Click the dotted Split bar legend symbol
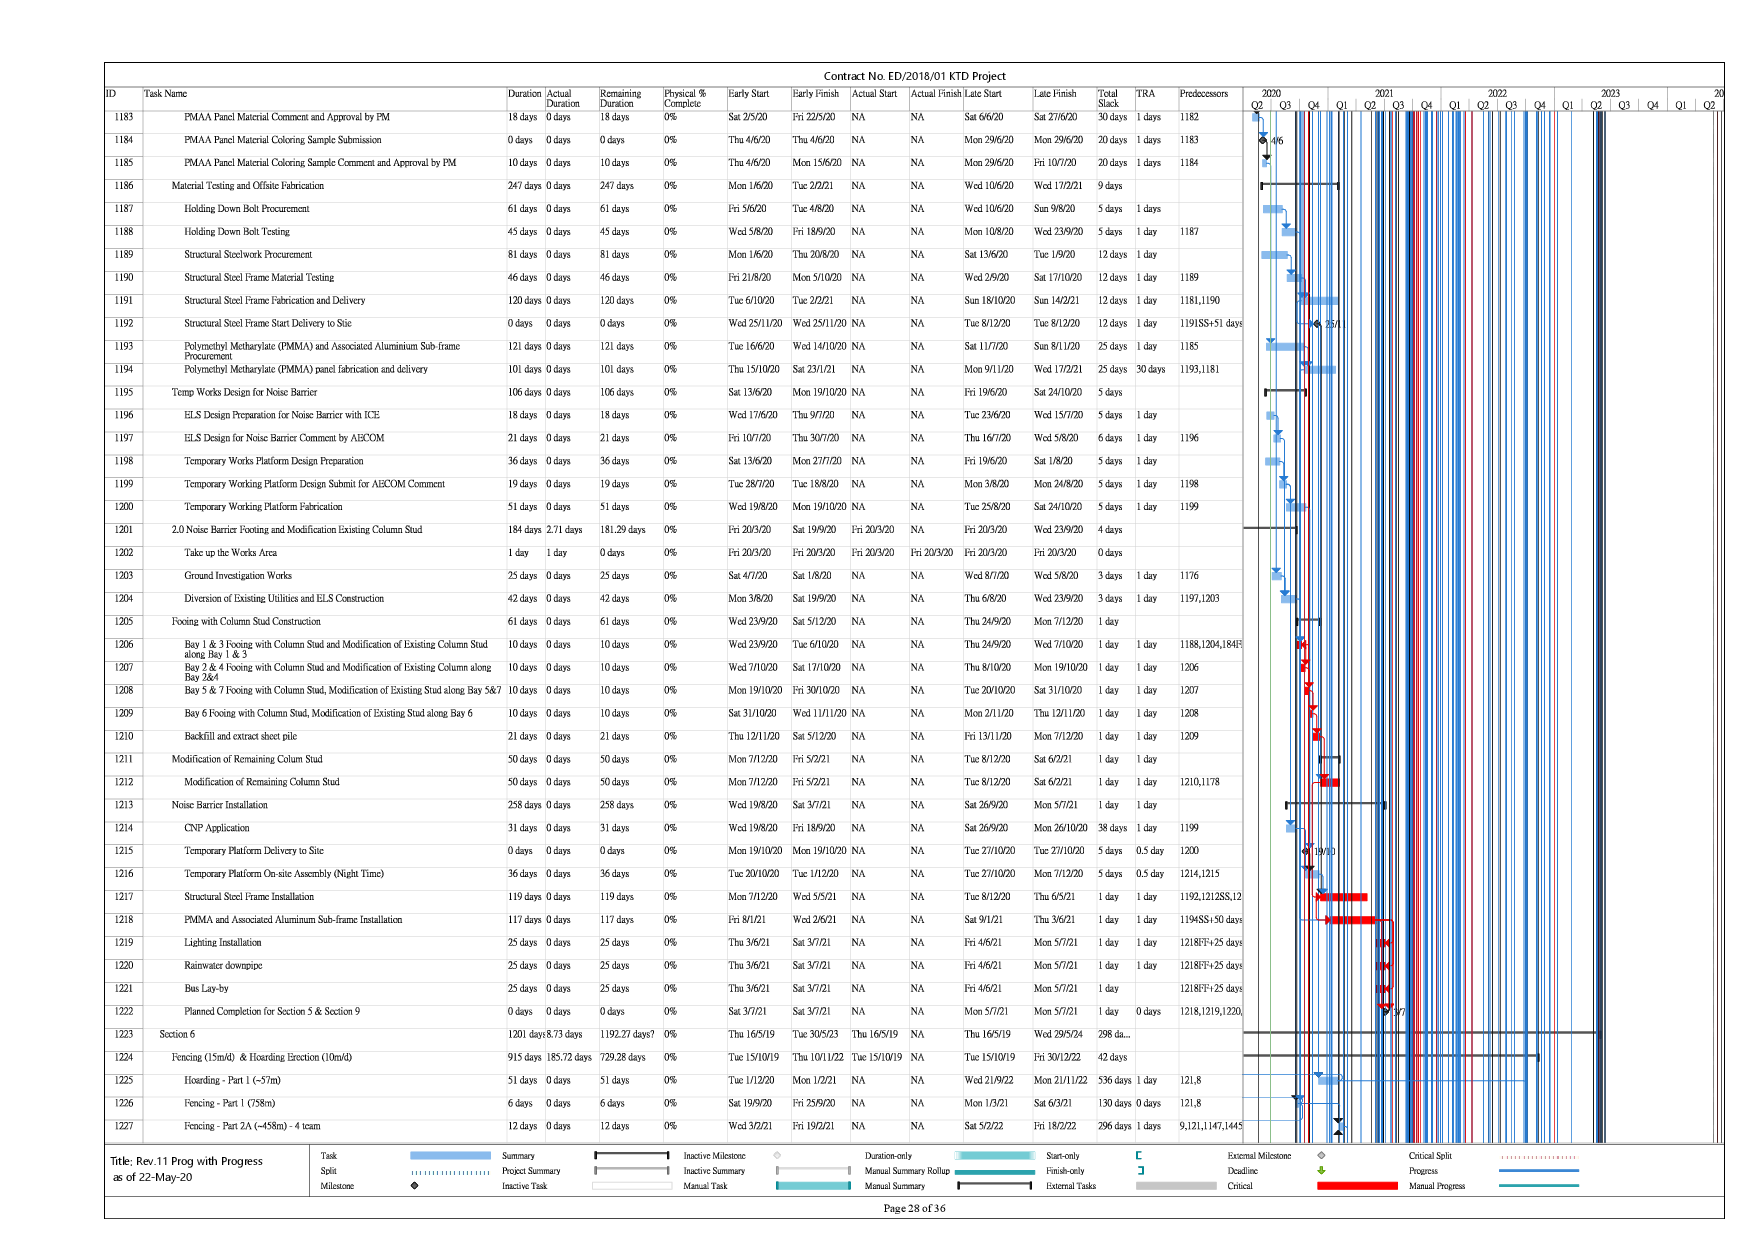Viewport: 1754px width, 1240px height. pos(450,1171)
